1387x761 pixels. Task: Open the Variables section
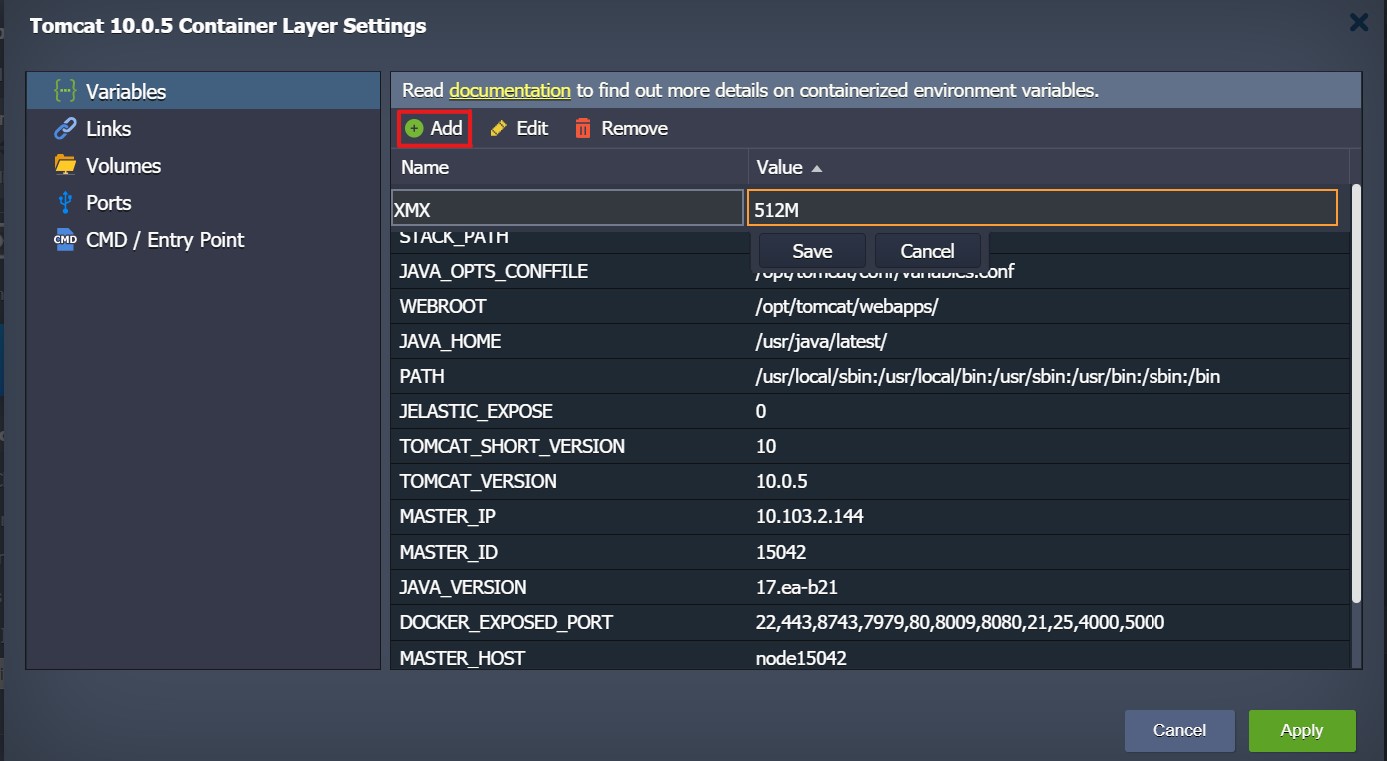tap(203, 92)
